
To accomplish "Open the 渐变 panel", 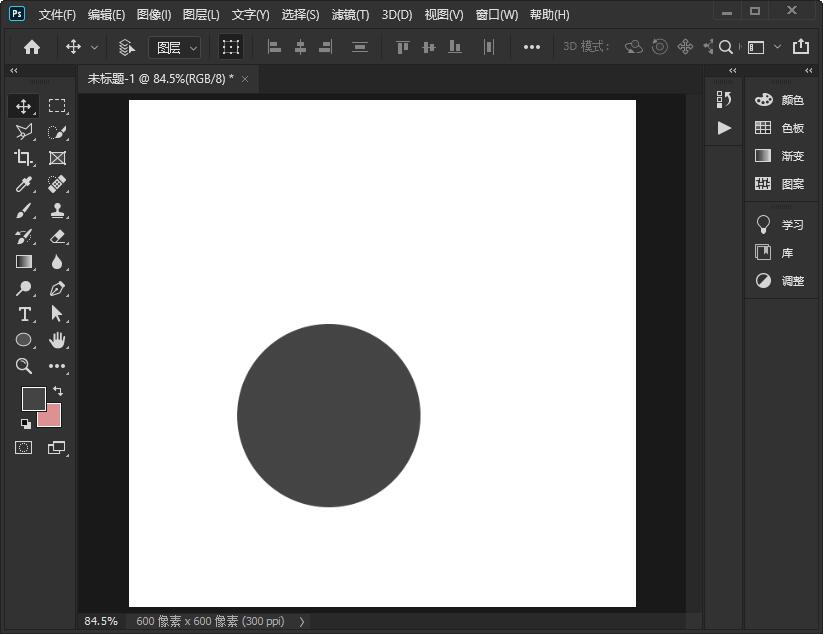I will [x=779, y=156].
